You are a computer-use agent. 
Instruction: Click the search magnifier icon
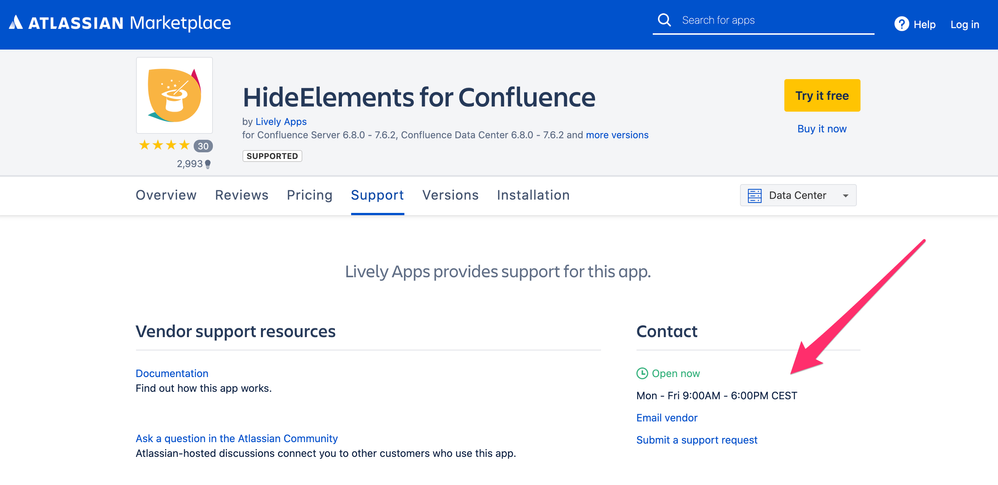tap(664, 20)
